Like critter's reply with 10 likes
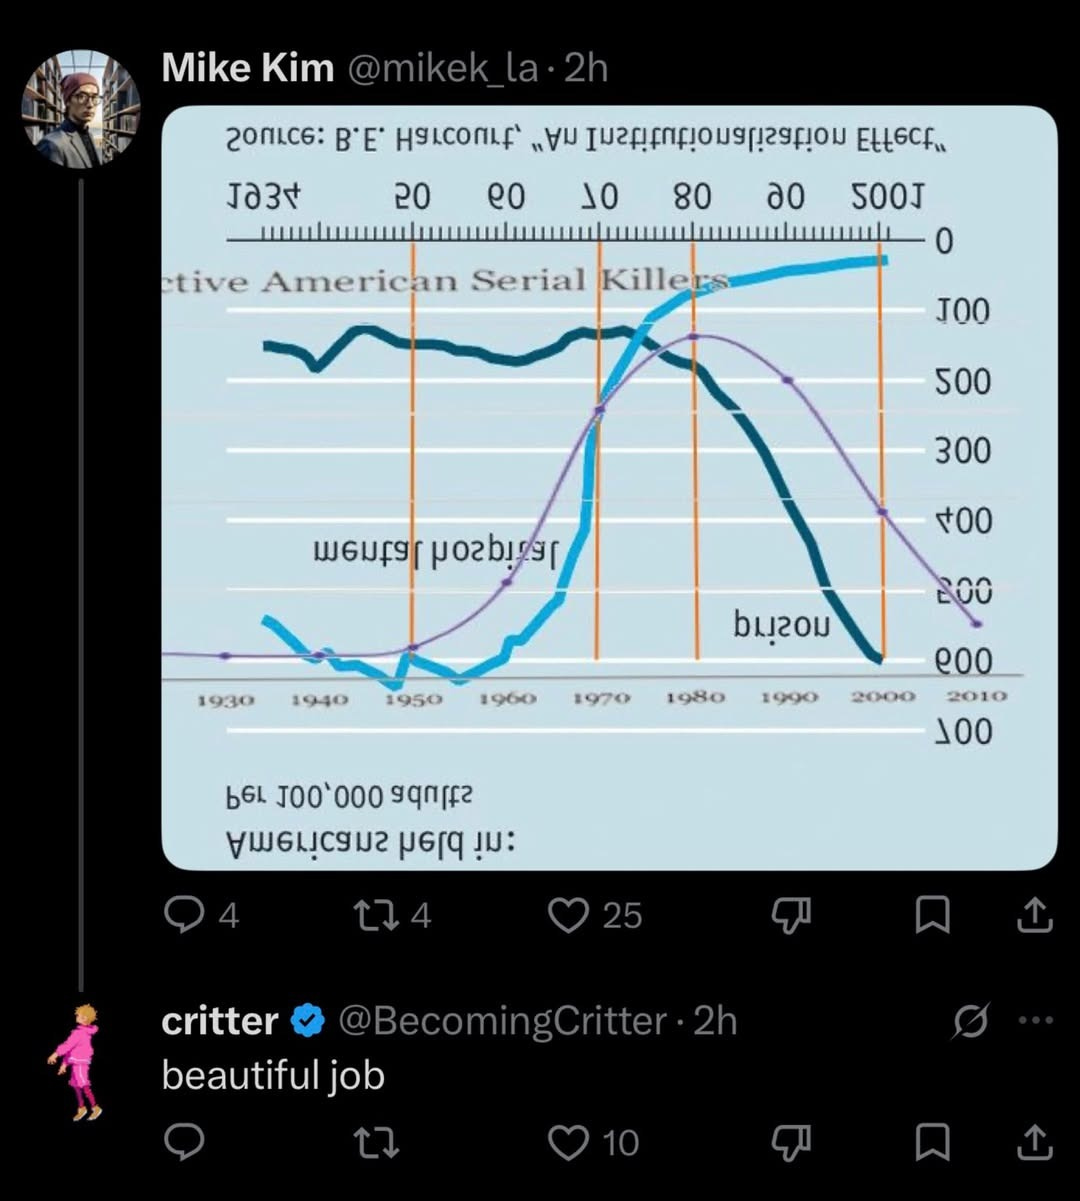This screenshot has width=1080, height=1201. click(570, 1141)
